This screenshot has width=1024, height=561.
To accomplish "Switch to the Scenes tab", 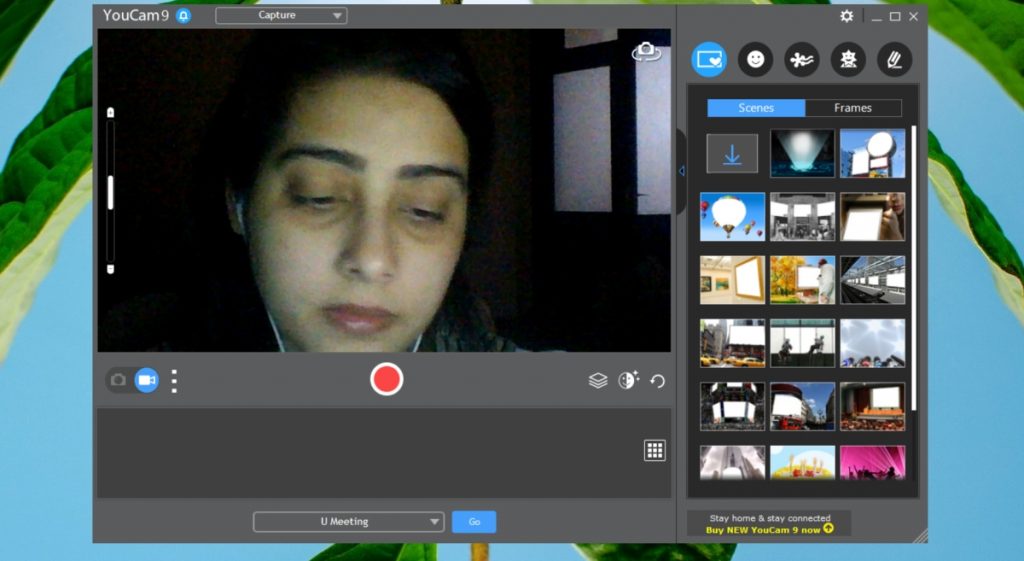I will (756, 108).
